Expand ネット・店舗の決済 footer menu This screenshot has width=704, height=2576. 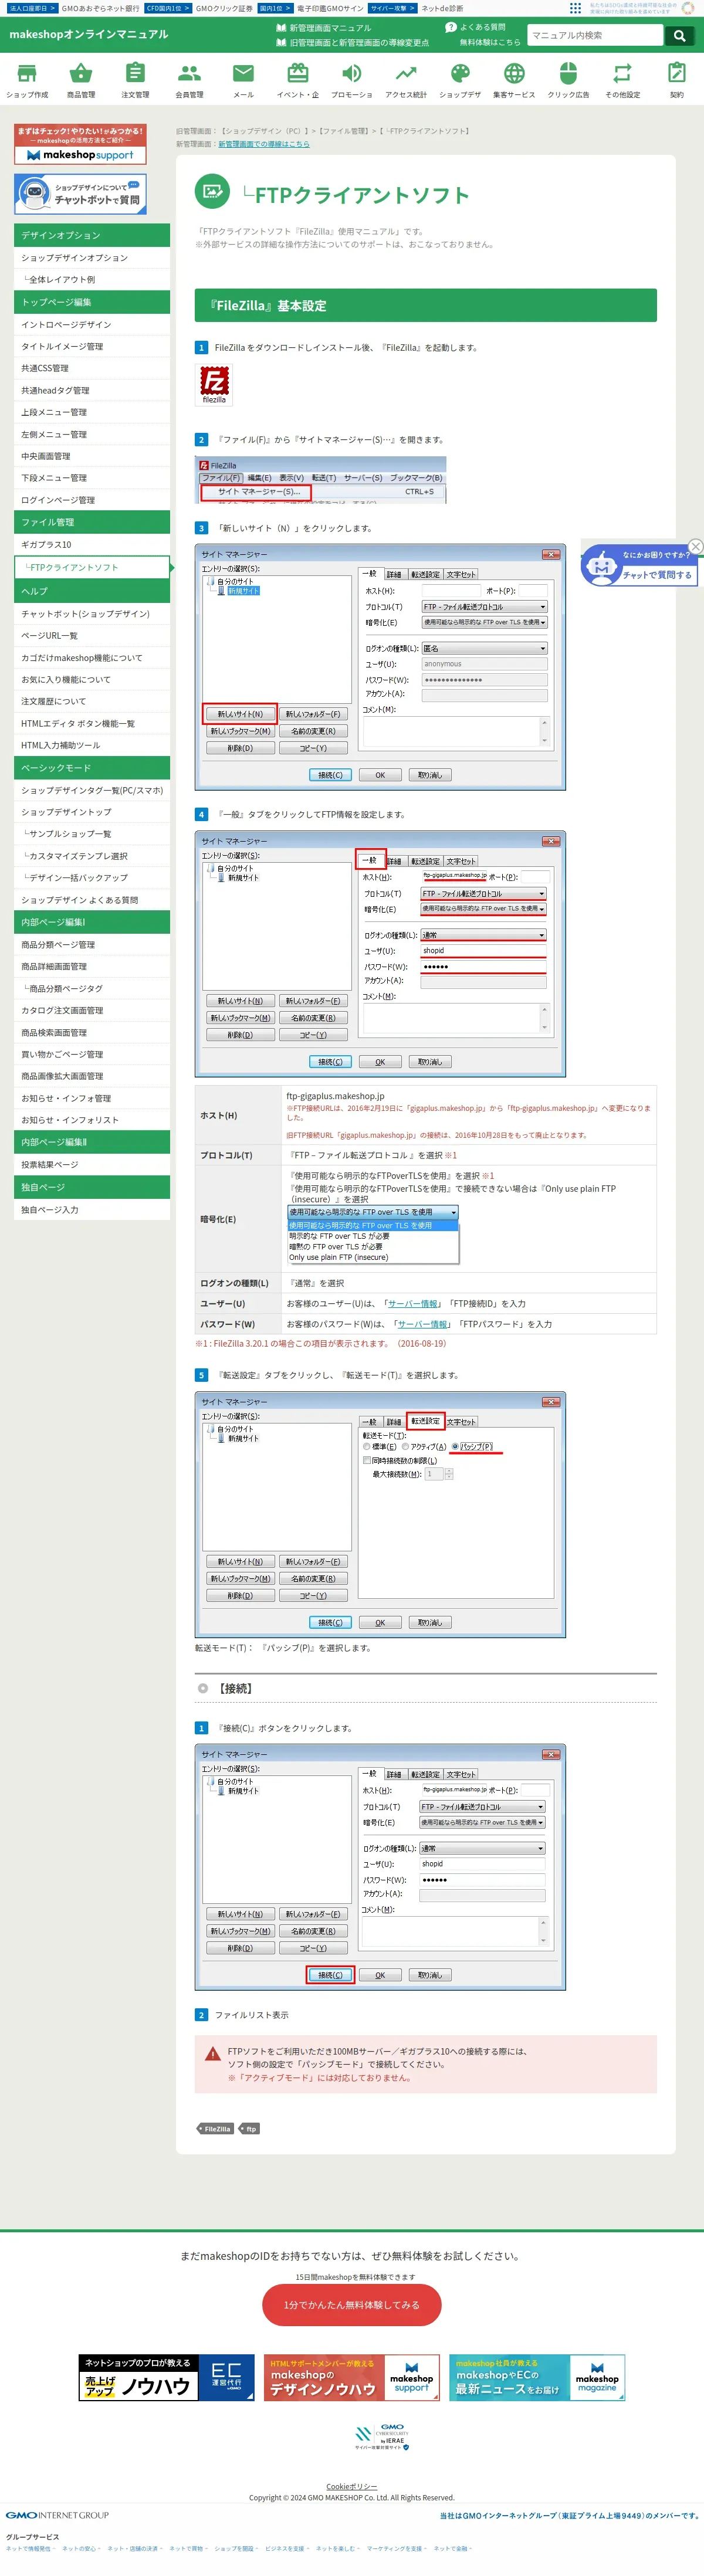(134, 2548)
